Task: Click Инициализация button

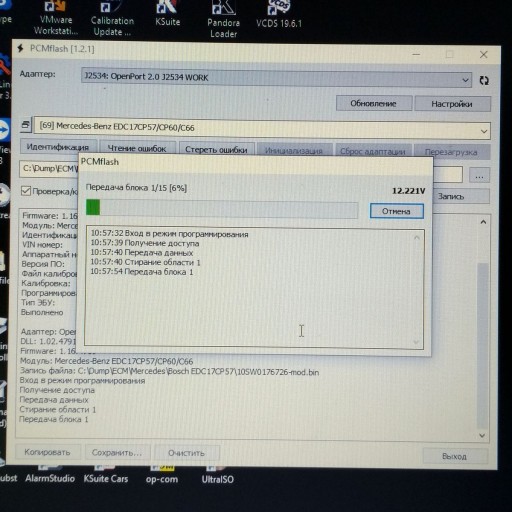Action: [294, 151]
